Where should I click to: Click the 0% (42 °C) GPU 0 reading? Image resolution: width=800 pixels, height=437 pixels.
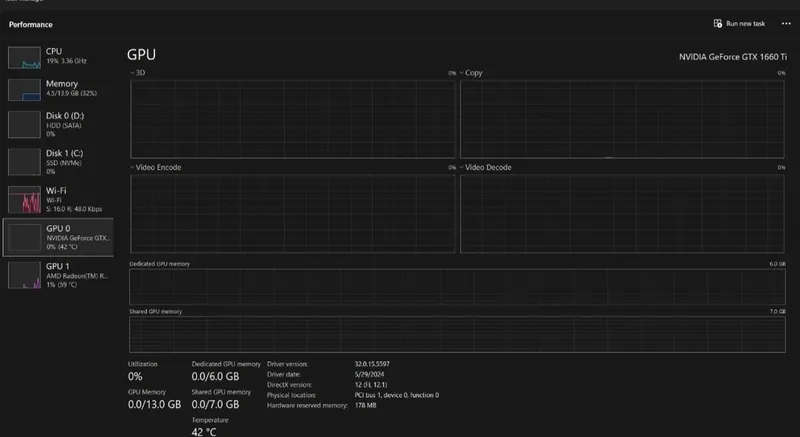click(62, 247)
